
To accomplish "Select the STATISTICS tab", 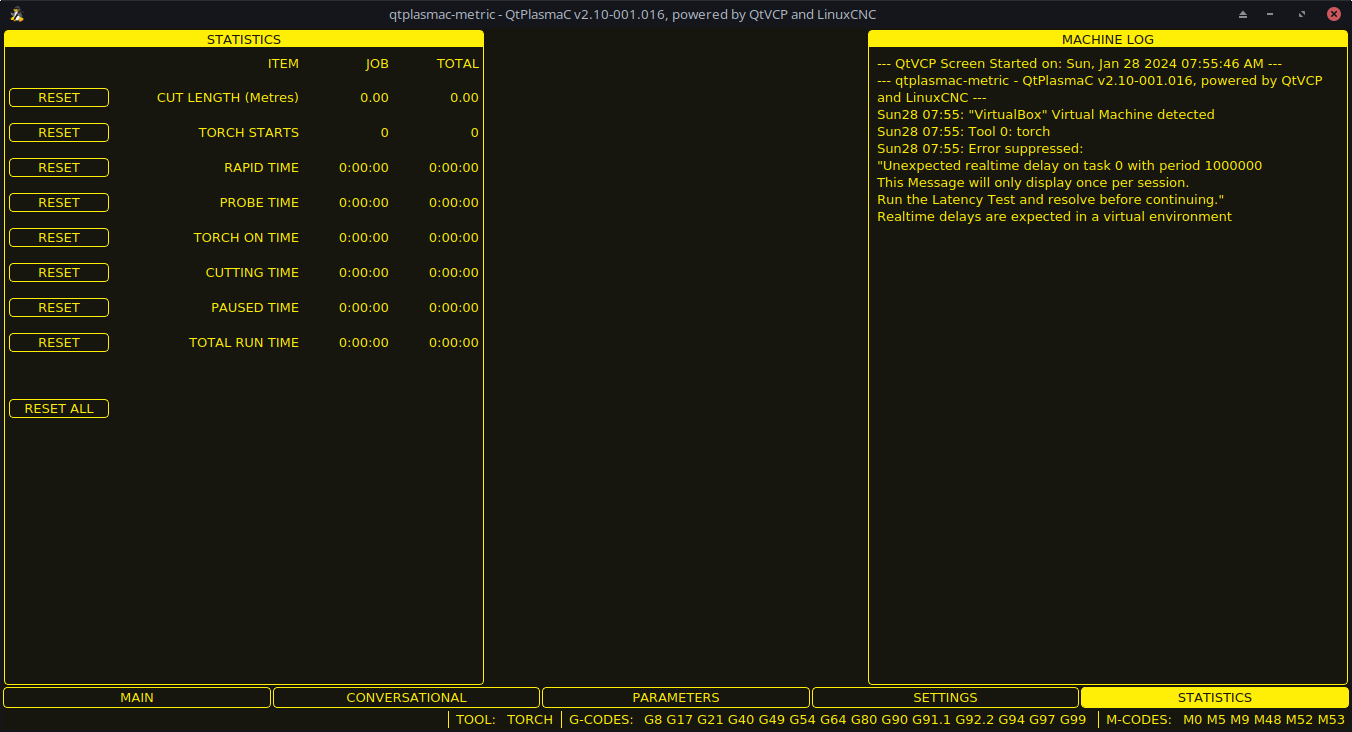I will pos(1214,697).
